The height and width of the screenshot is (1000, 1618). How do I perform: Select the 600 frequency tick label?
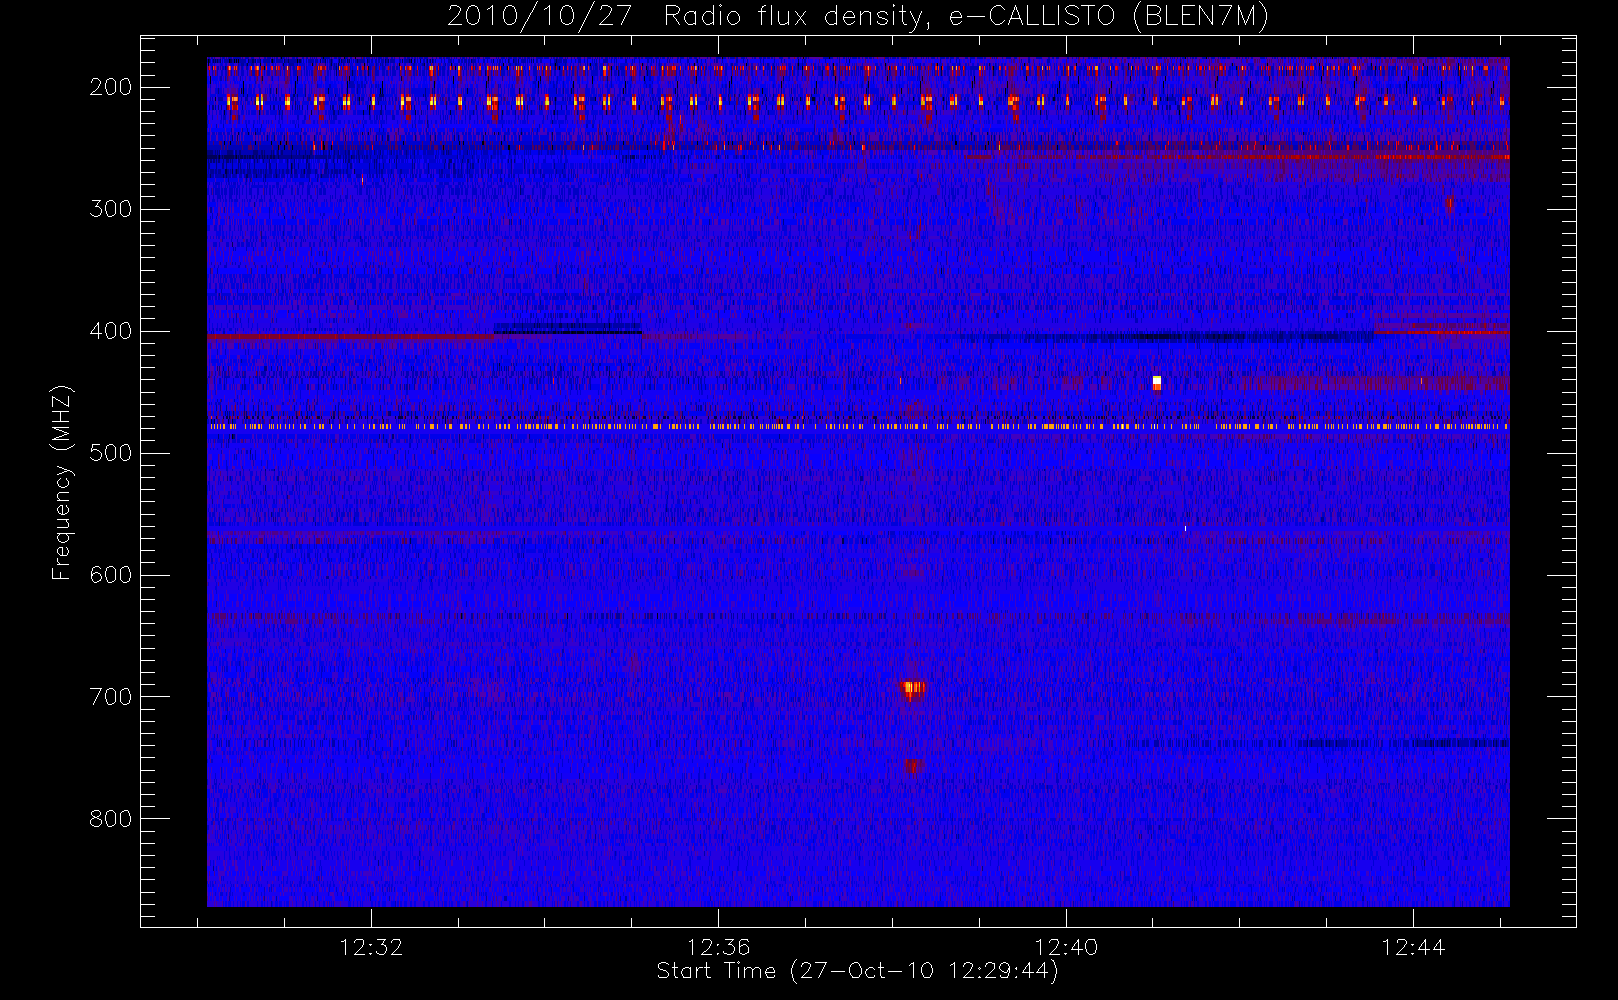(111, 575)
